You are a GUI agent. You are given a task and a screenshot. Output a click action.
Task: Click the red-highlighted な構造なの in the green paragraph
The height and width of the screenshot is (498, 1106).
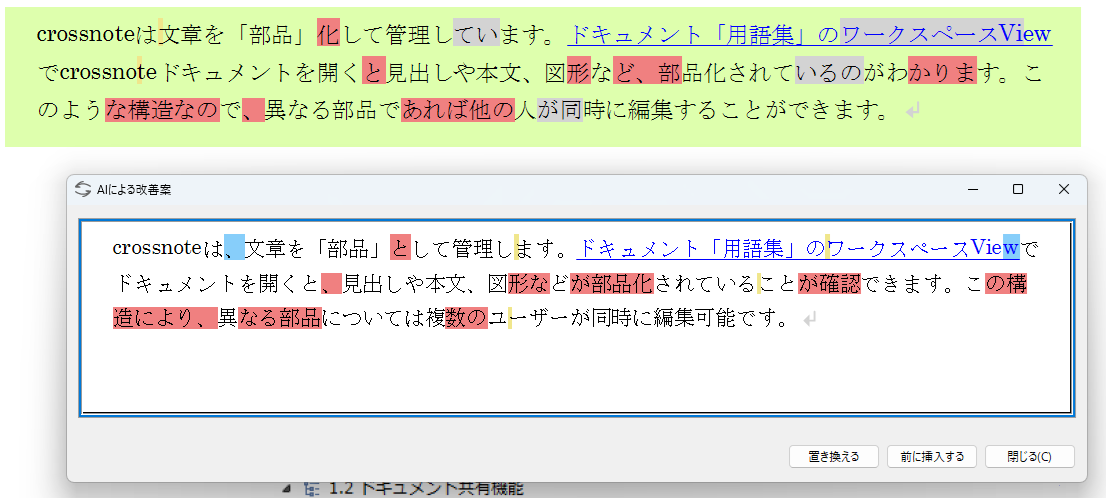[x=162, y=110]
